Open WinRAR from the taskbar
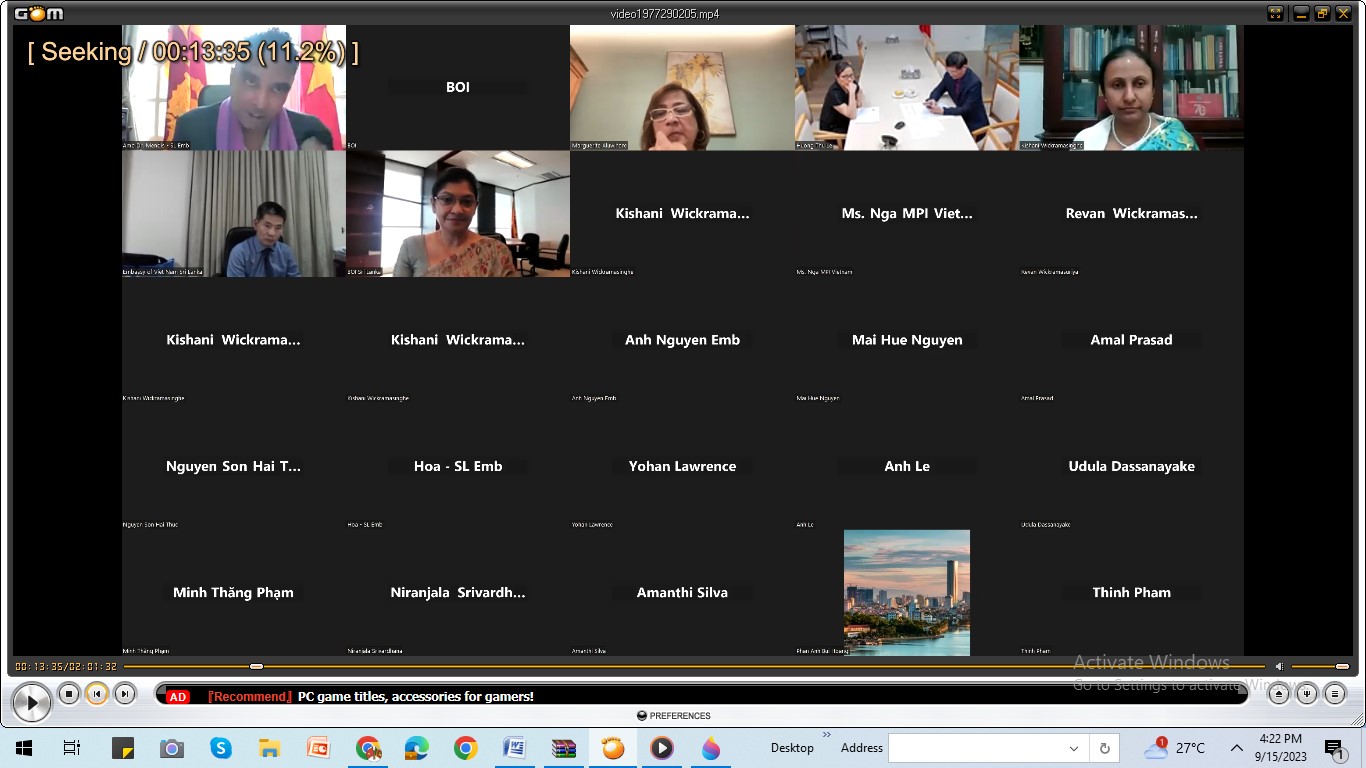This screenshot has height=768, width=1366. pos(564,748)
